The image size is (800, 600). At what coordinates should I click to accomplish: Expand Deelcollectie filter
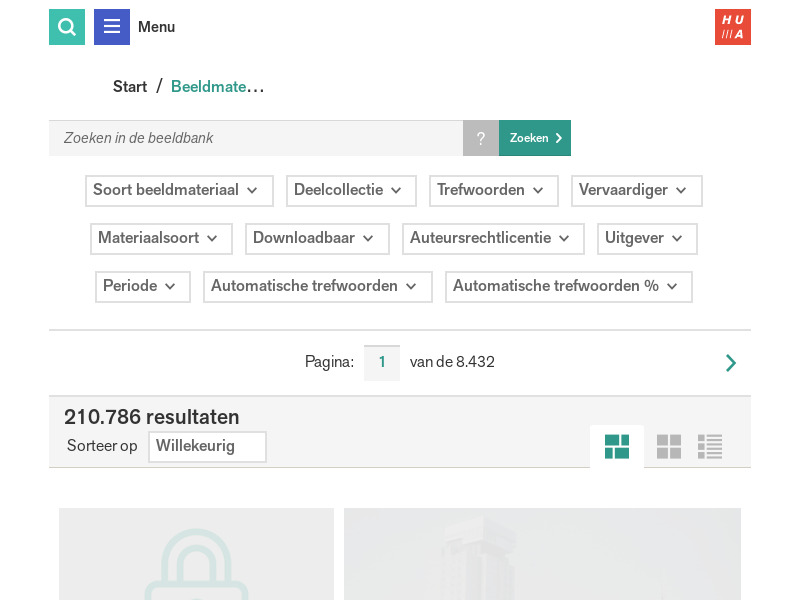tap(352, 191)
